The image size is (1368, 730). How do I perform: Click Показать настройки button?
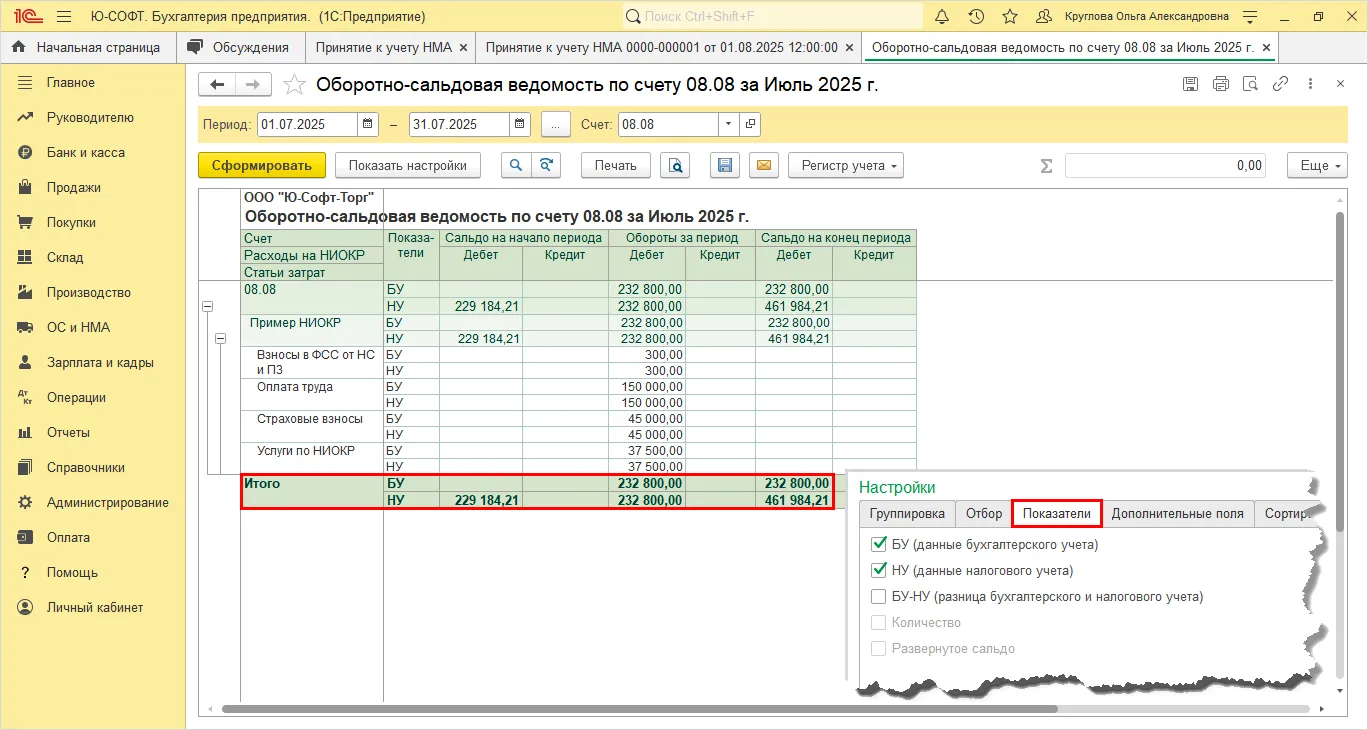[408, 166]
